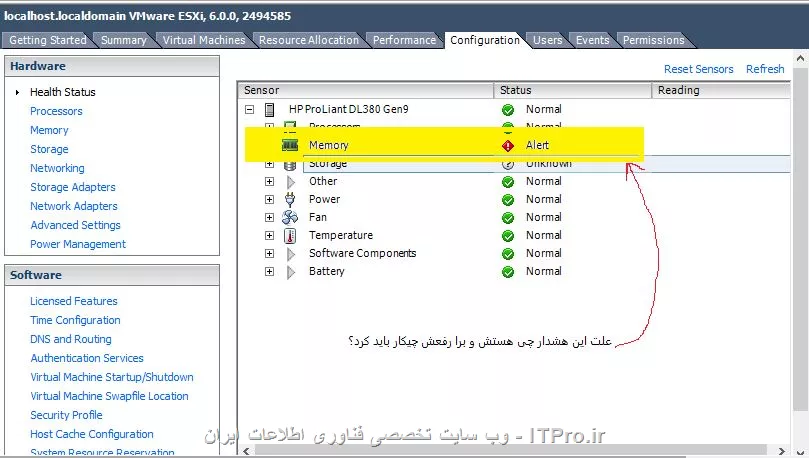Click the horizontal scrollbar right arrow
This screenshot has width=809, height=458.
(781, 451)
